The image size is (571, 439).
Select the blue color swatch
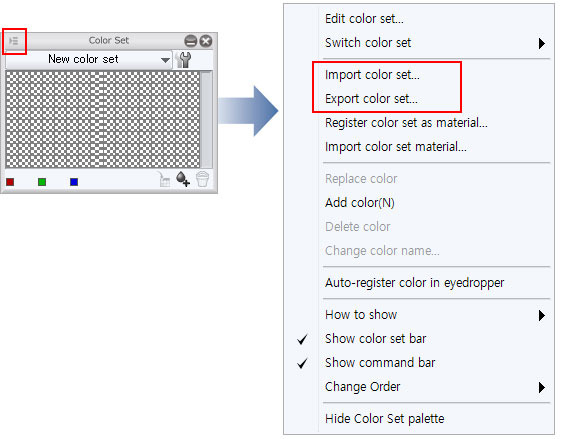(74, 182)
